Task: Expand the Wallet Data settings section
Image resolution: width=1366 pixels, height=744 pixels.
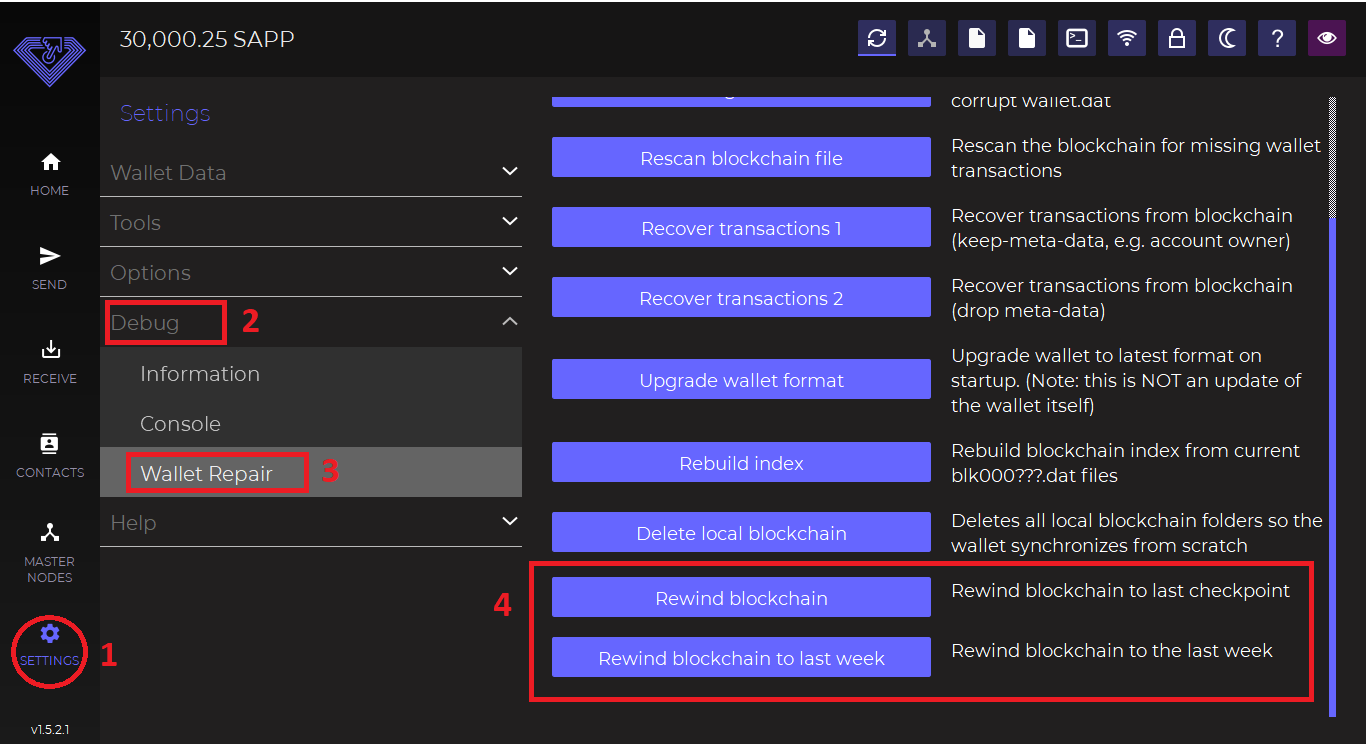Action: (310, 172)
